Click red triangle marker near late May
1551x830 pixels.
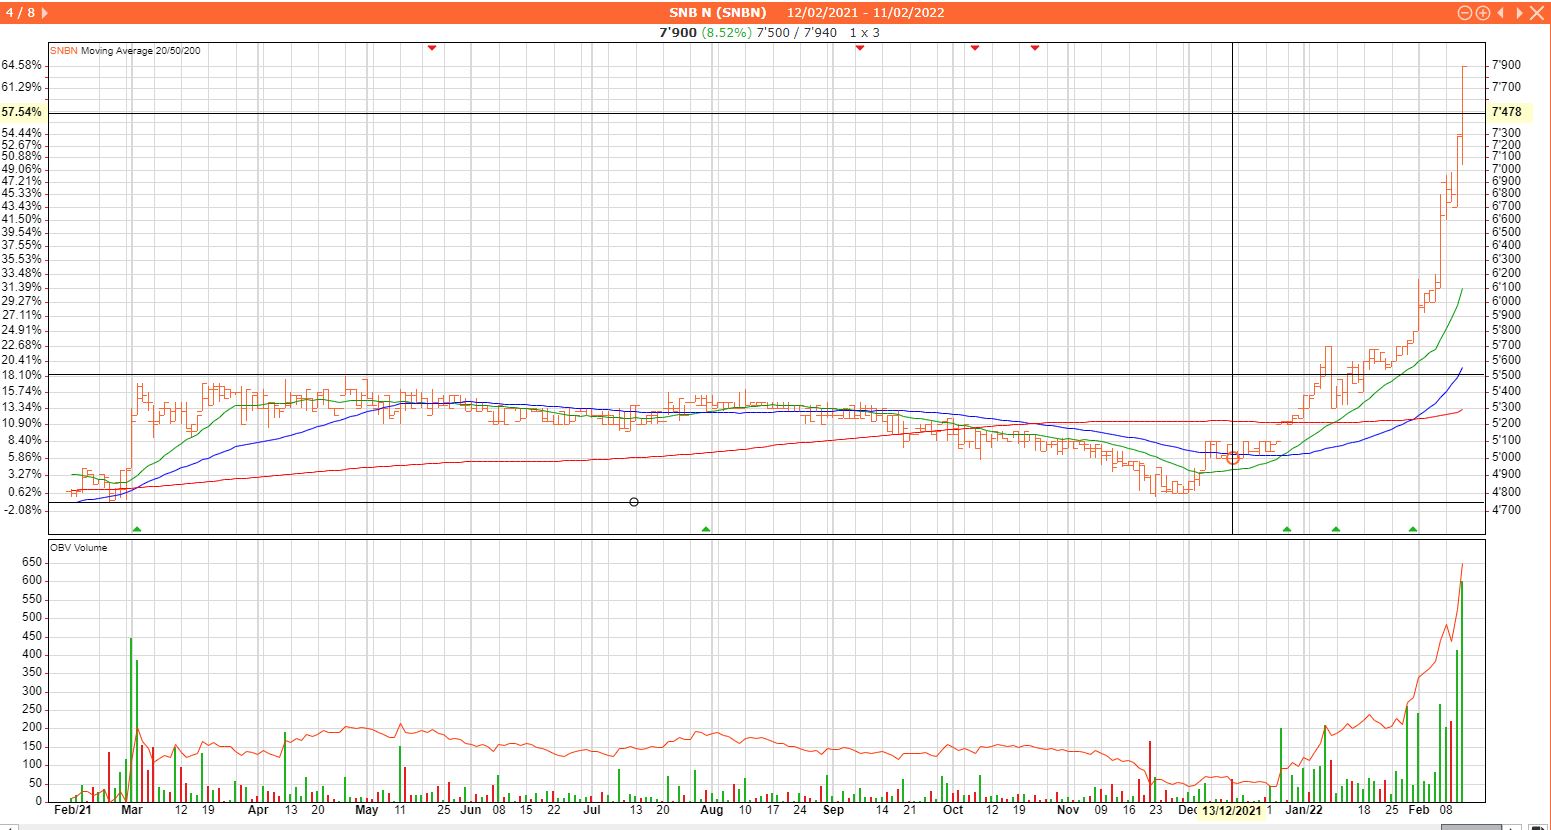pyautogui.click(x=432, y=47)
